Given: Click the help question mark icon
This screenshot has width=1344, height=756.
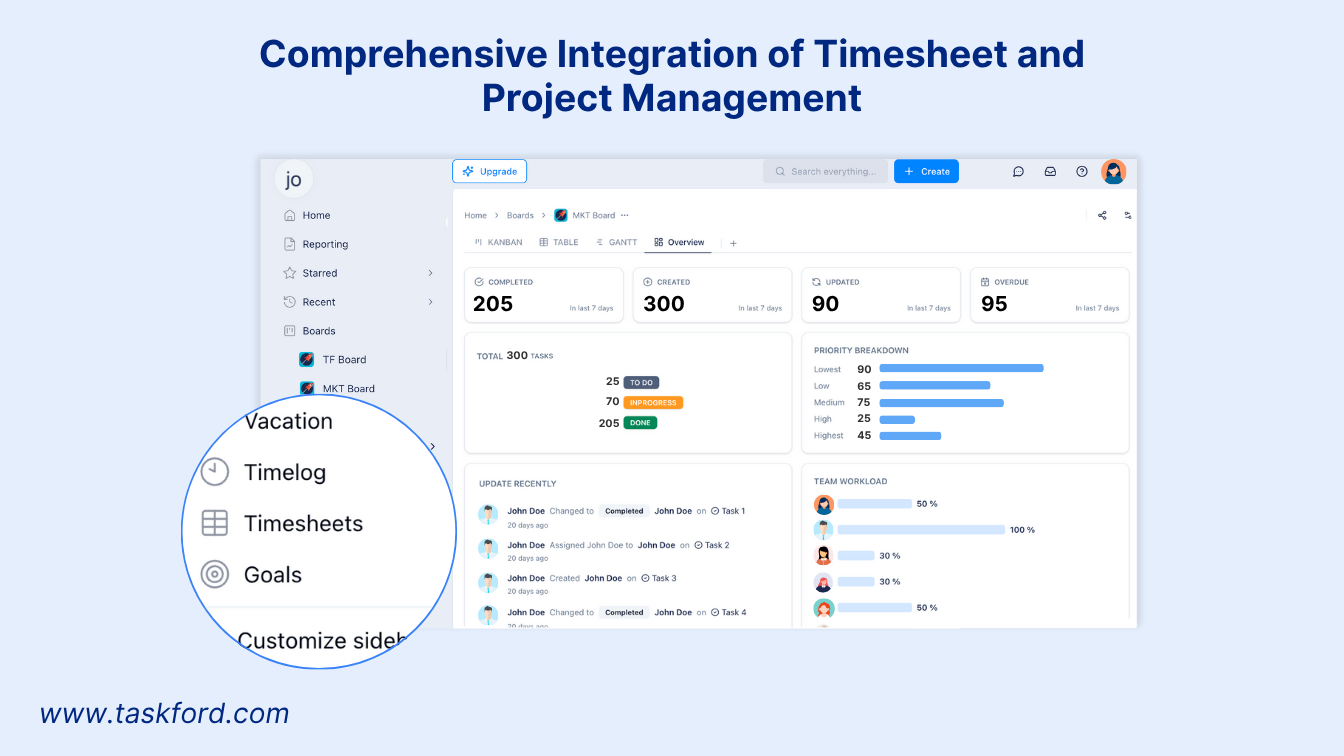Looking at the screenshot, I should [1081, 172].
